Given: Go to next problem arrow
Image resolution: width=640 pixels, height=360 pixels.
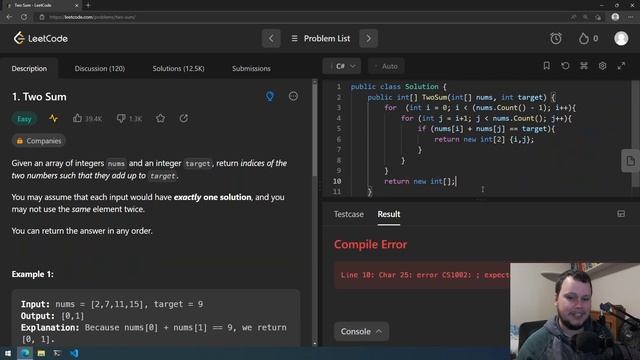Looking at the screenshot, I should pos(368,38).
